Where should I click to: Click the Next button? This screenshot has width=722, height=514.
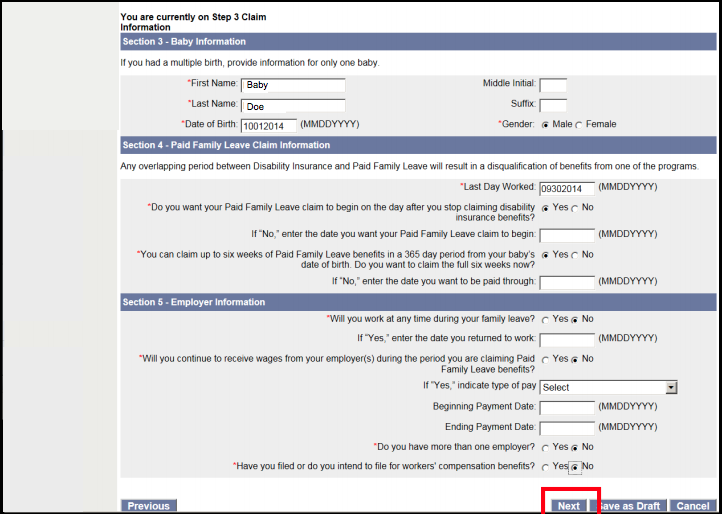click(568, 506)
